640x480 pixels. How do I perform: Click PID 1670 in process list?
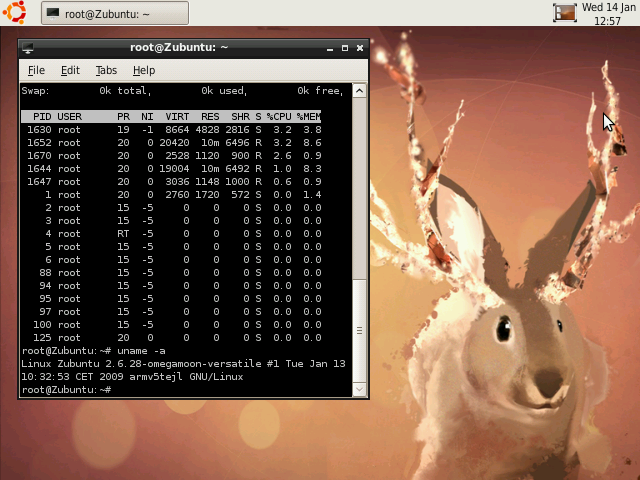(39, 156)
